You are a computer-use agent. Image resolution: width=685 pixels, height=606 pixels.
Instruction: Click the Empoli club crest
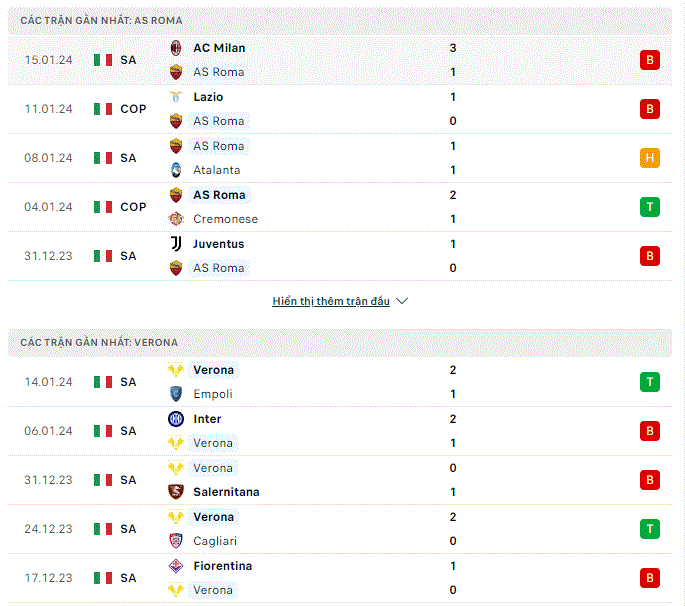[176, 394]
